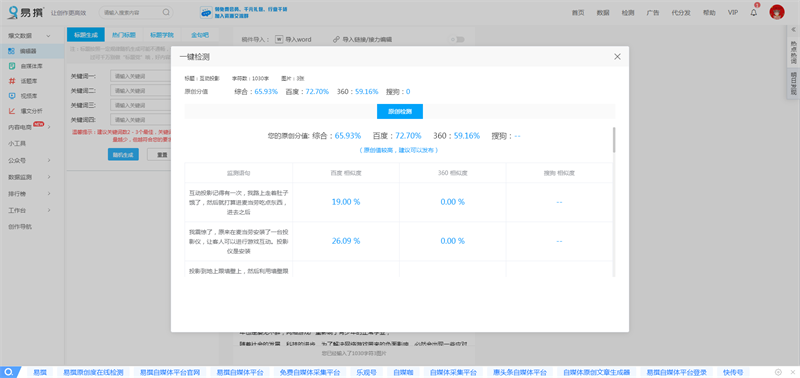Click the 乐观号 bottom link

pyautogui.click(x=366, y=372)
